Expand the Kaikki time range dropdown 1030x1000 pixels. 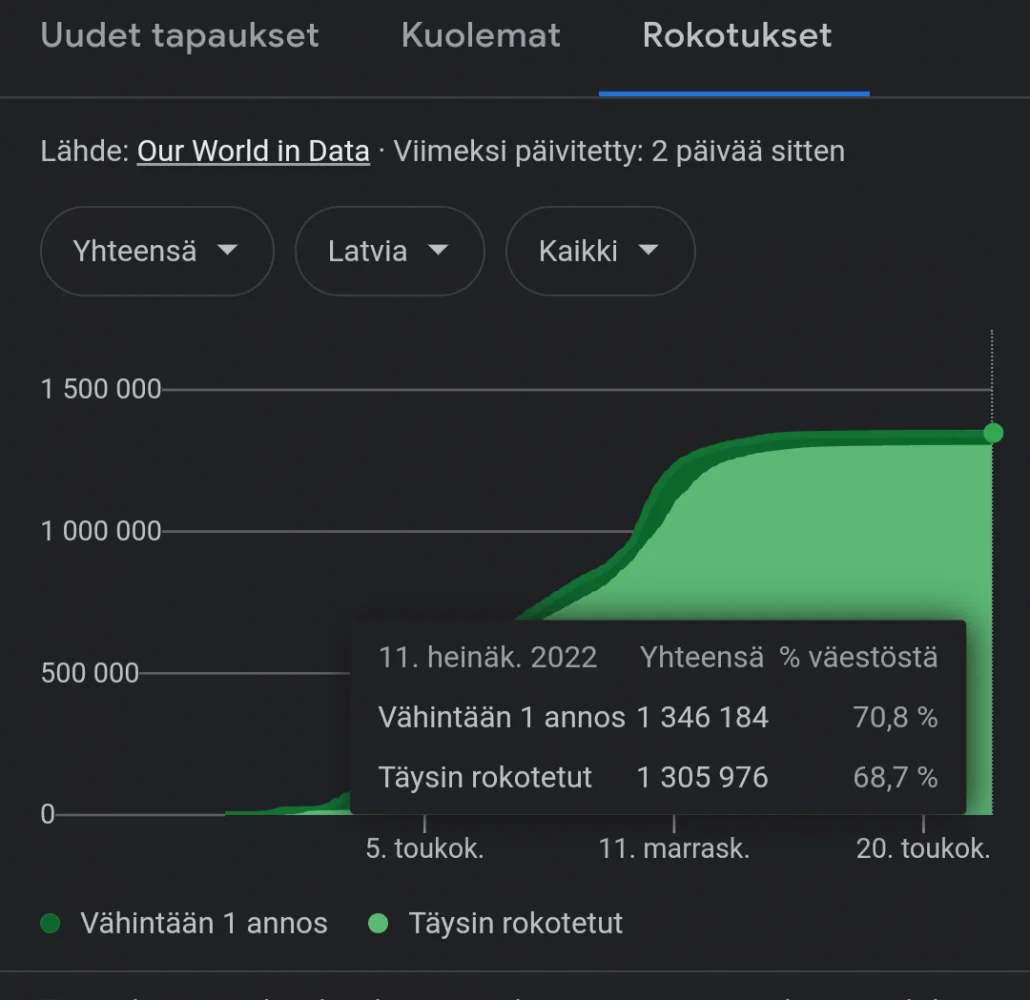coord(599,251)
